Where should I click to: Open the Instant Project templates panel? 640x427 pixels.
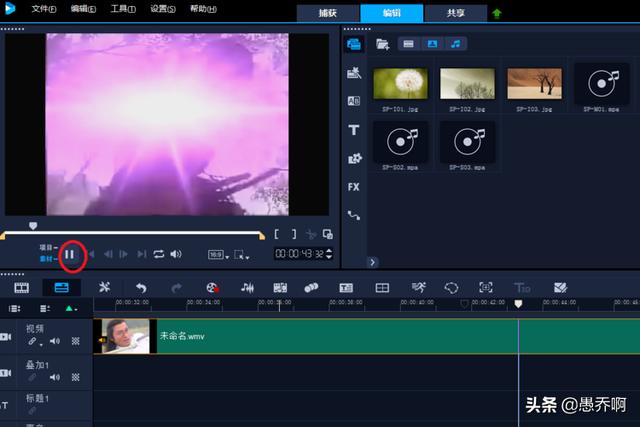354,73
